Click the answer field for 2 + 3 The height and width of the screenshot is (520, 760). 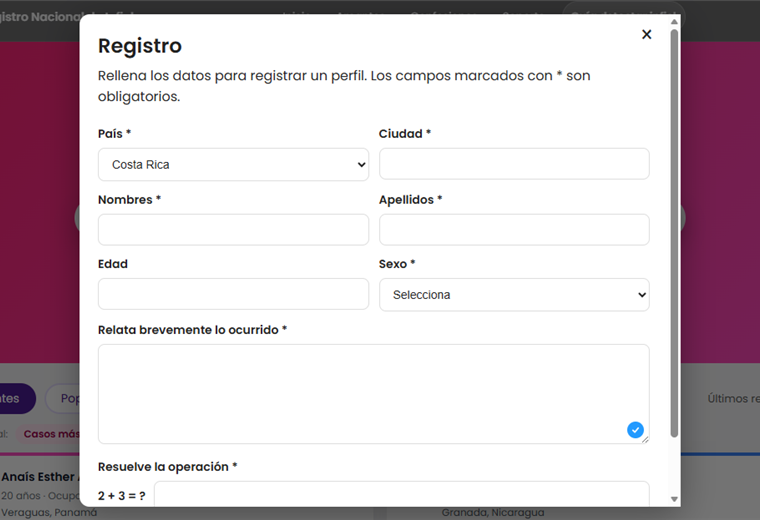(x=400, y=495)
